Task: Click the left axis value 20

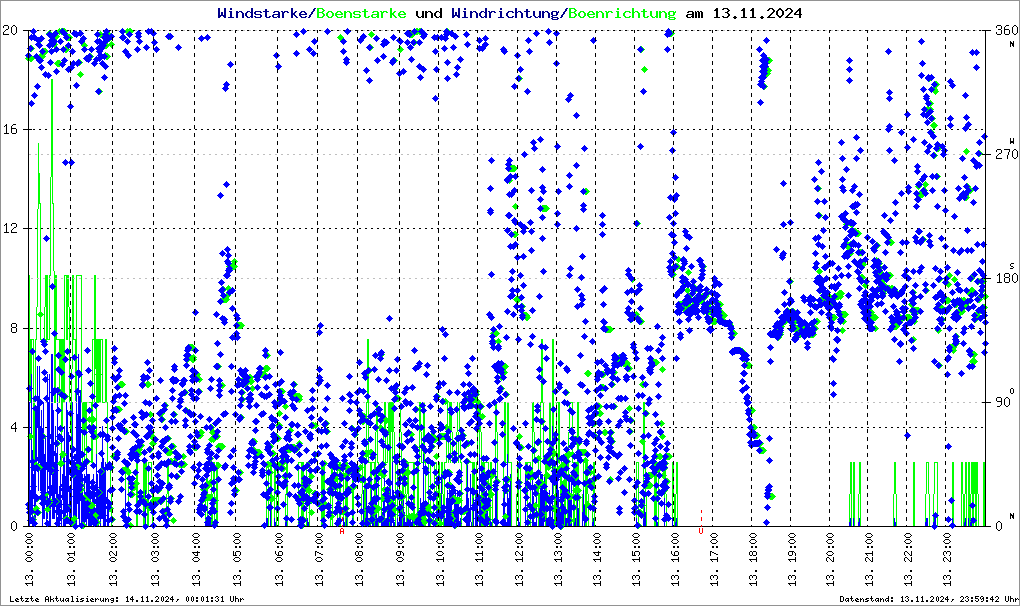Action: tap(10, 30)
